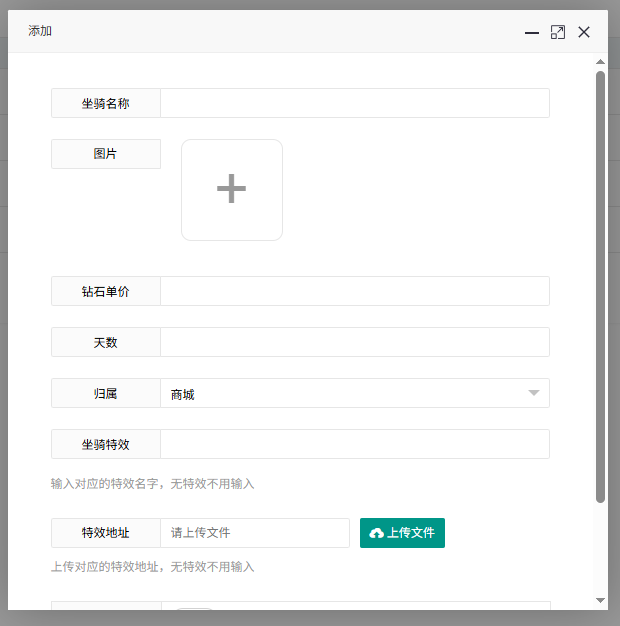Click the 特效地址 field label

pos(106,533)
